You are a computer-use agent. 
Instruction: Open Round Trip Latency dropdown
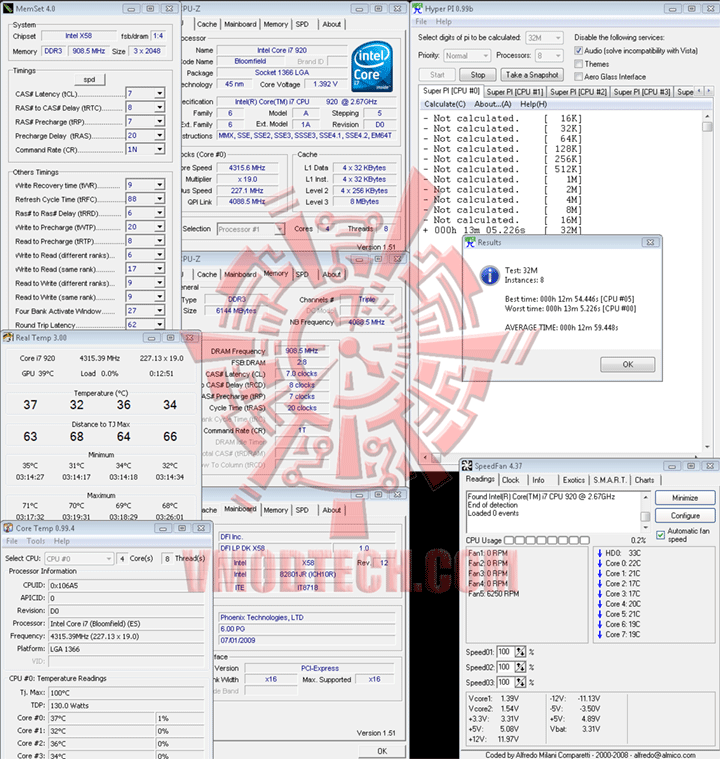tap(159, 324)
